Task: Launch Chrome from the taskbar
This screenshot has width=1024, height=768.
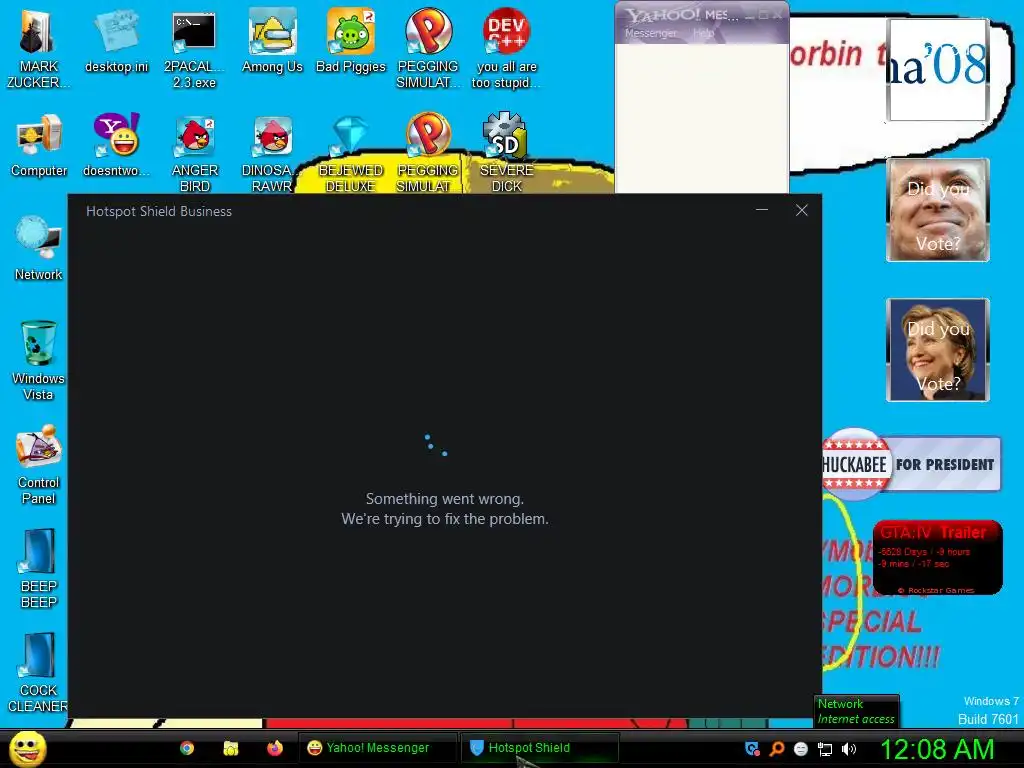Action: [187, 748]
